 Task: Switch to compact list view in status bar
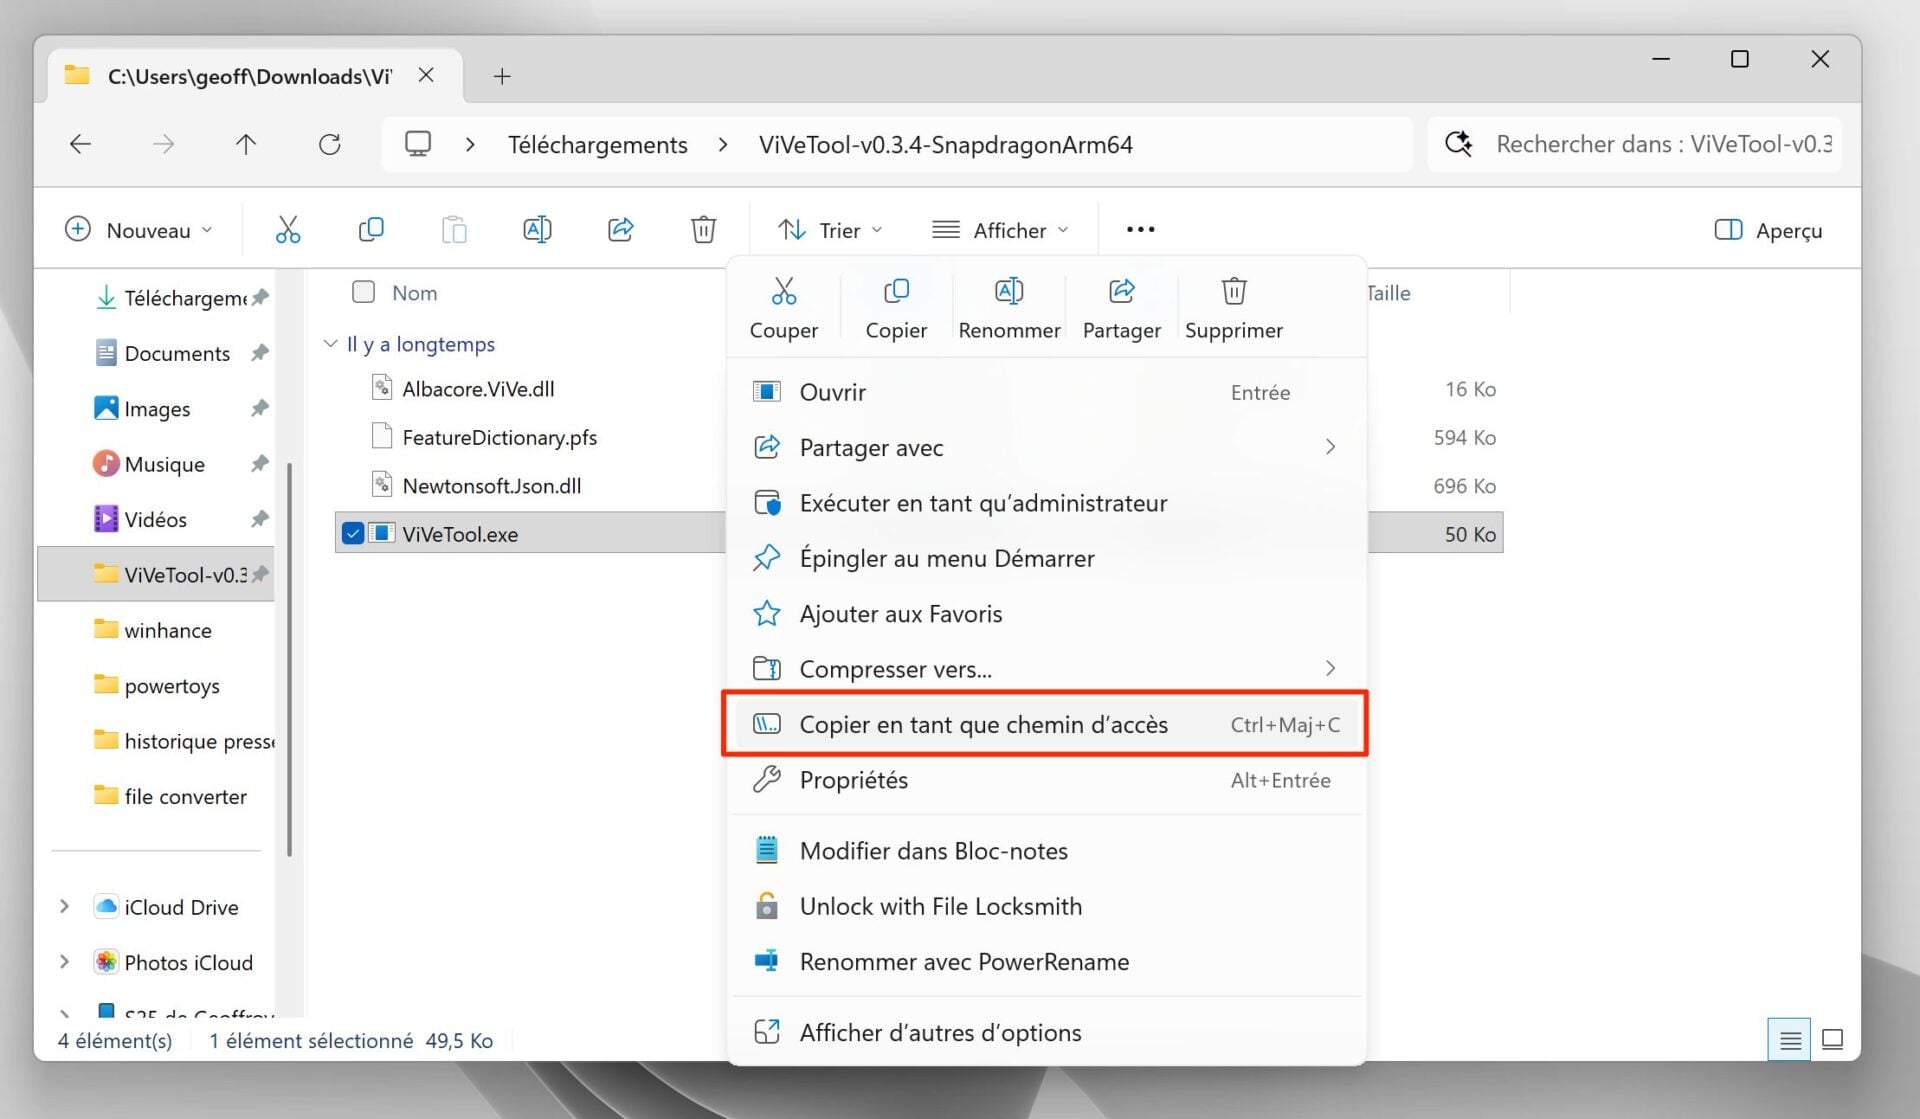[1789, 1040]
